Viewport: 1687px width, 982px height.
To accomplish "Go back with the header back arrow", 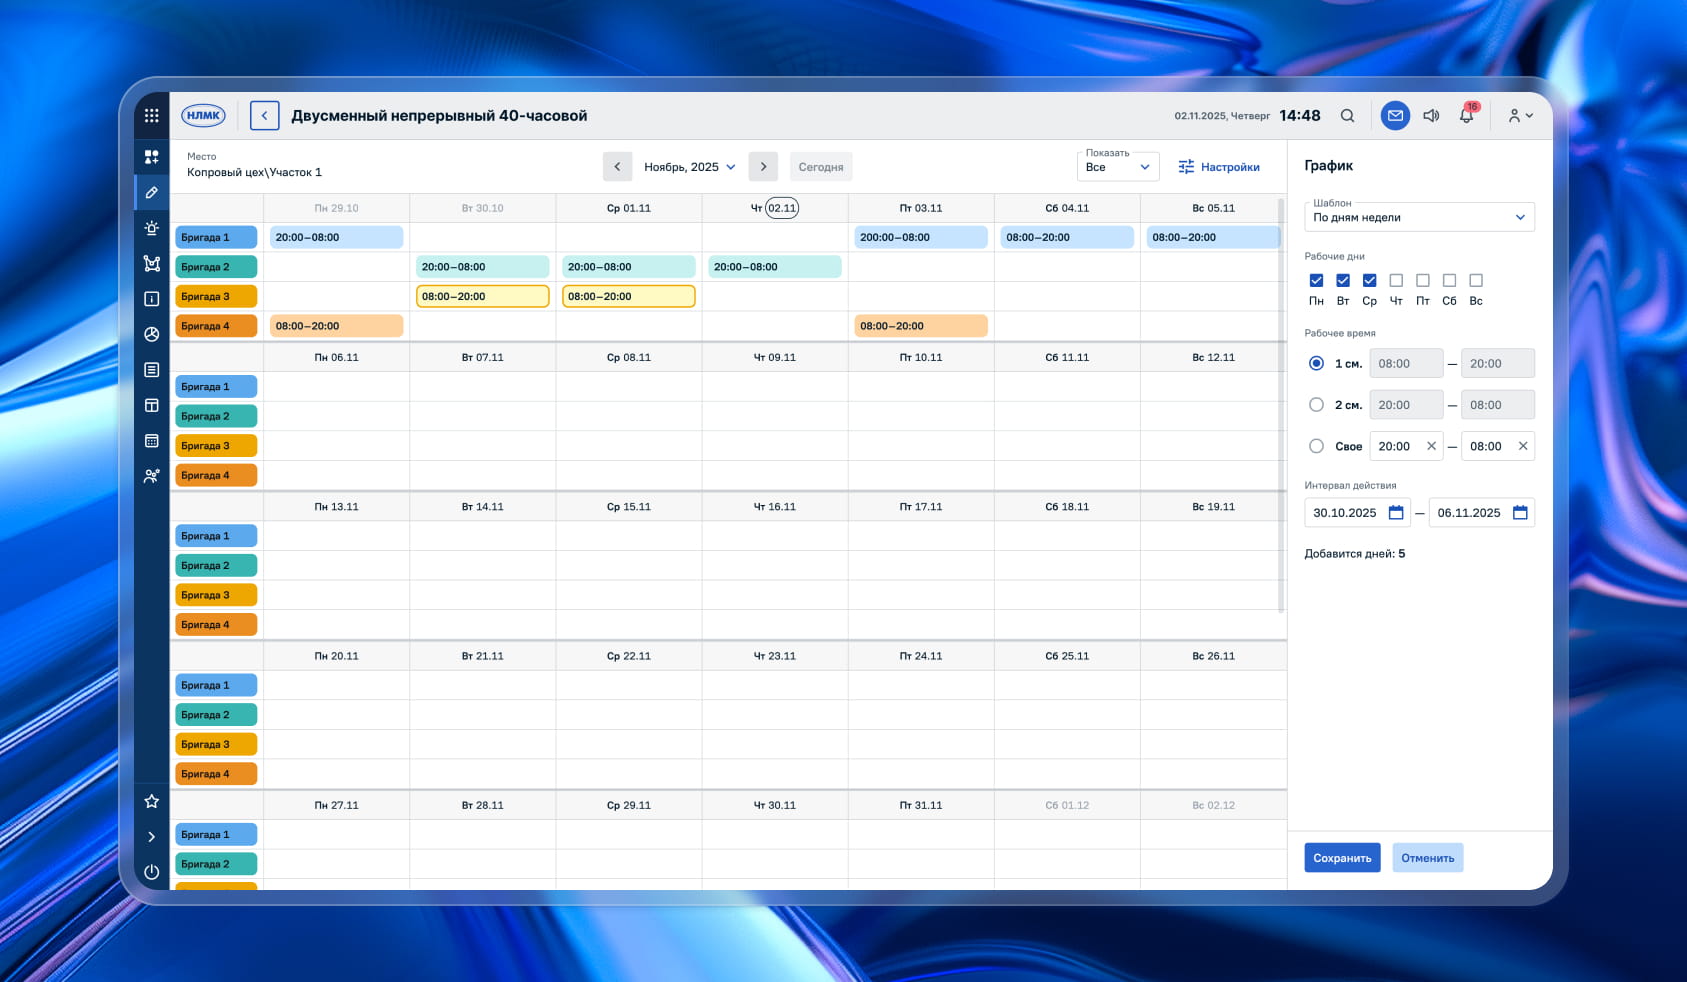I will [x=264, y=115].
